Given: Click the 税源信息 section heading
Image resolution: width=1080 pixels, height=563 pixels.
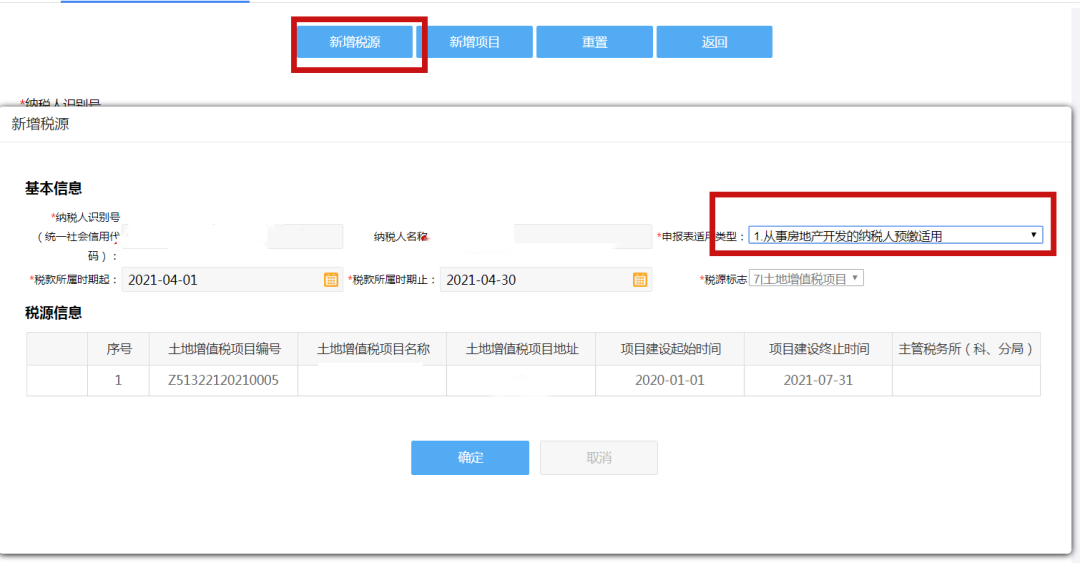Looking at the screenshot, I should (54, 313).
